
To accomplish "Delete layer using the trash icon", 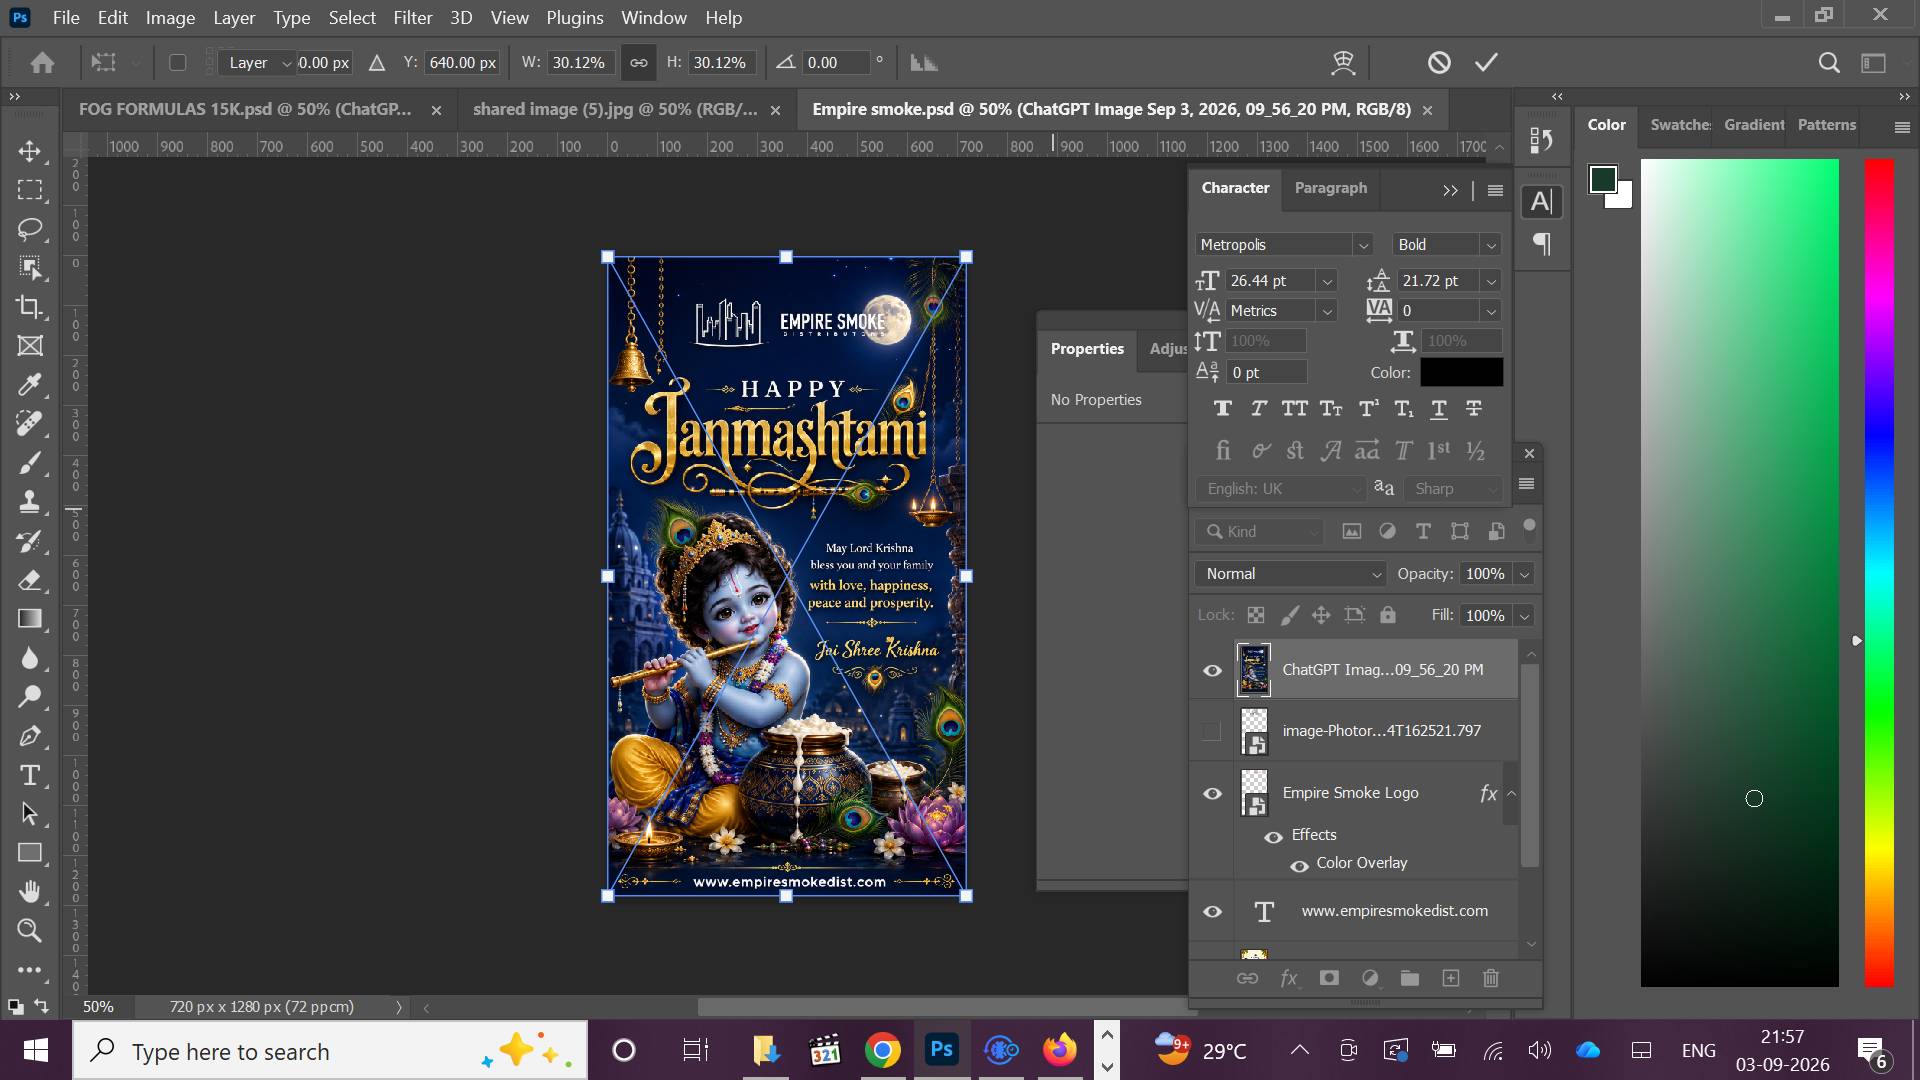I will (x=1490, y=978).
